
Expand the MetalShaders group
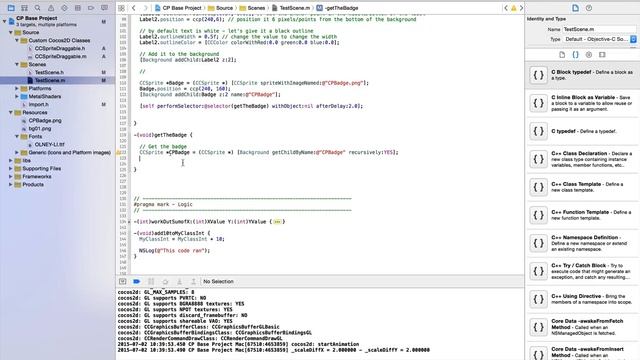17,96
